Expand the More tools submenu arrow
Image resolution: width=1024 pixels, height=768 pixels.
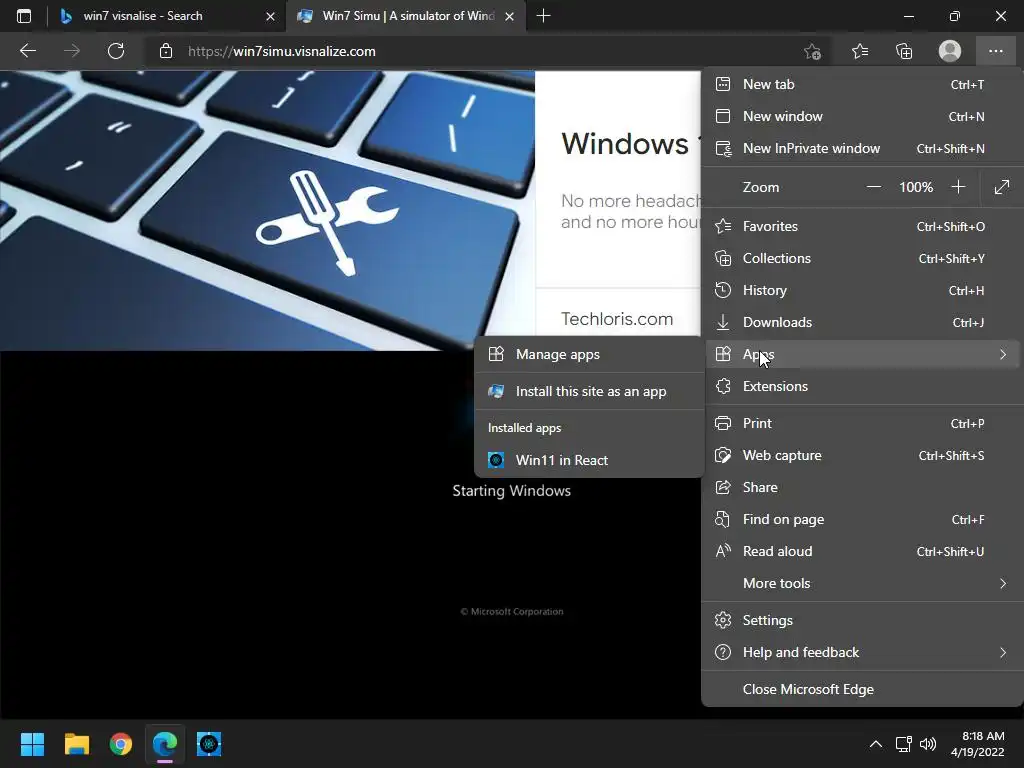[1003, 583]
